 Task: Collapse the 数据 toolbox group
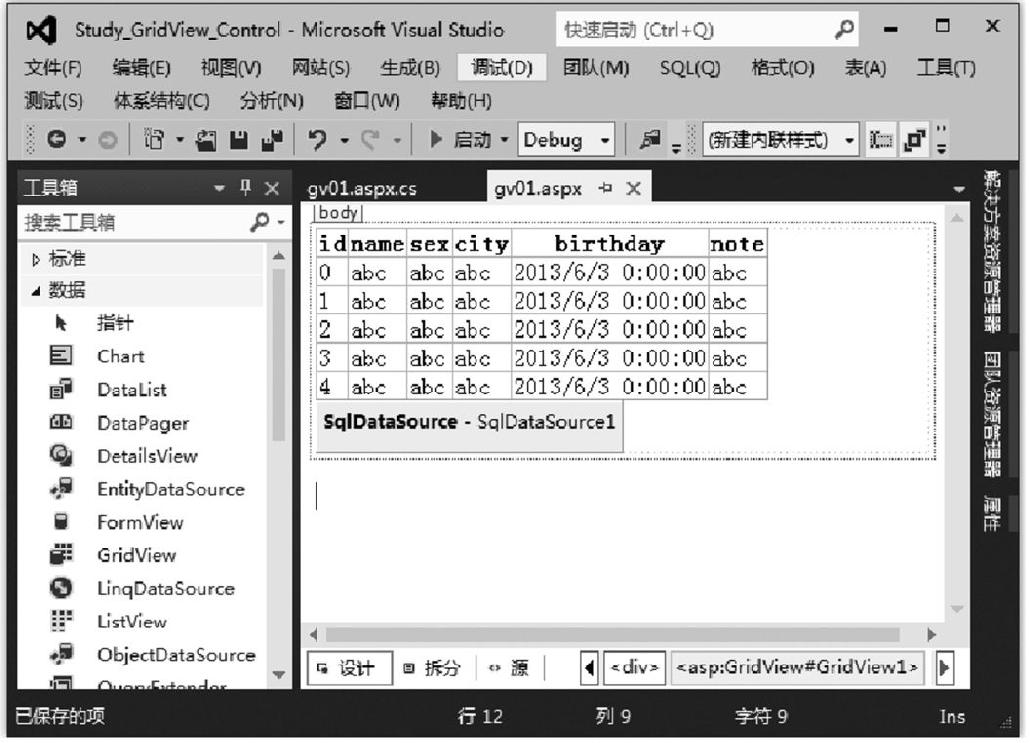click(35, 291)
